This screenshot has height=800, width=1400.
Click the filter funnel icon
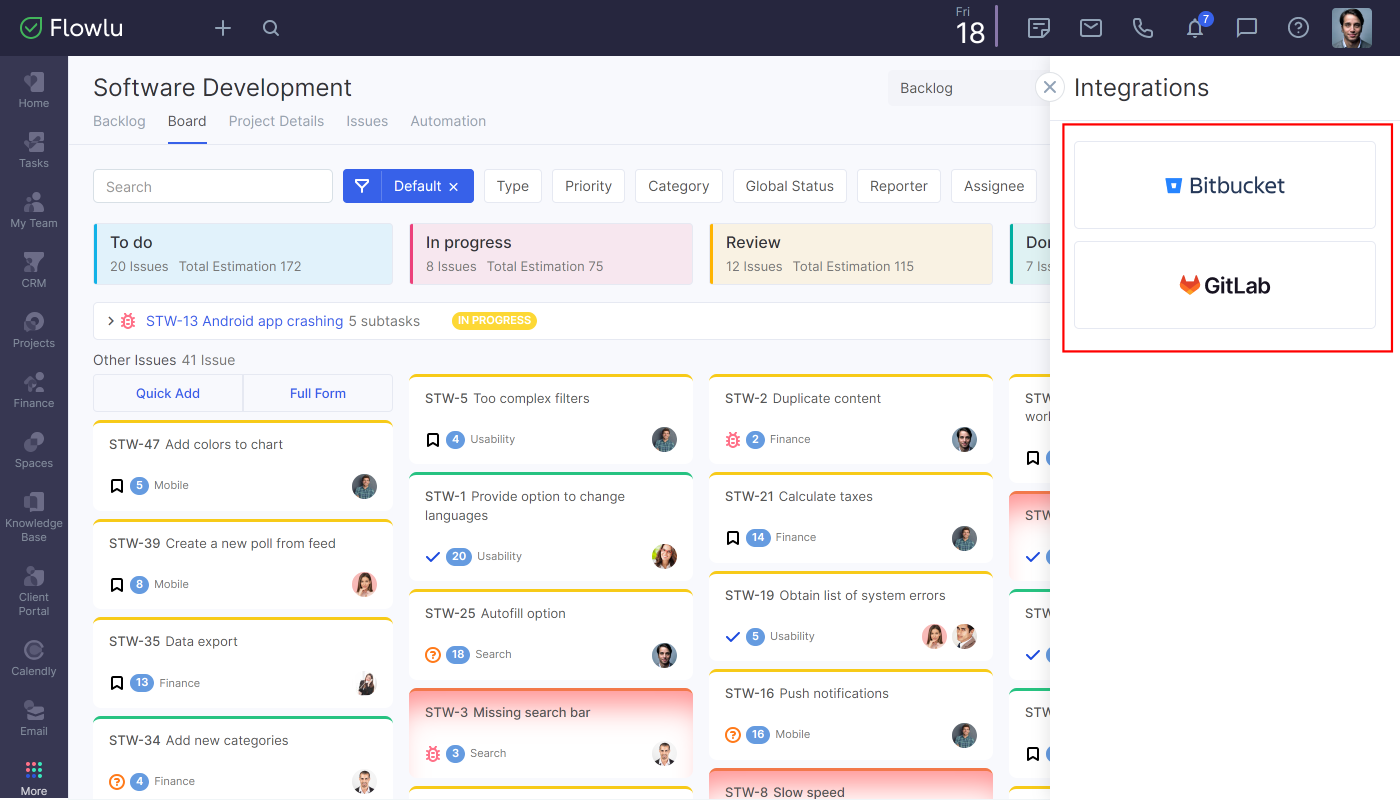[362, 186]
